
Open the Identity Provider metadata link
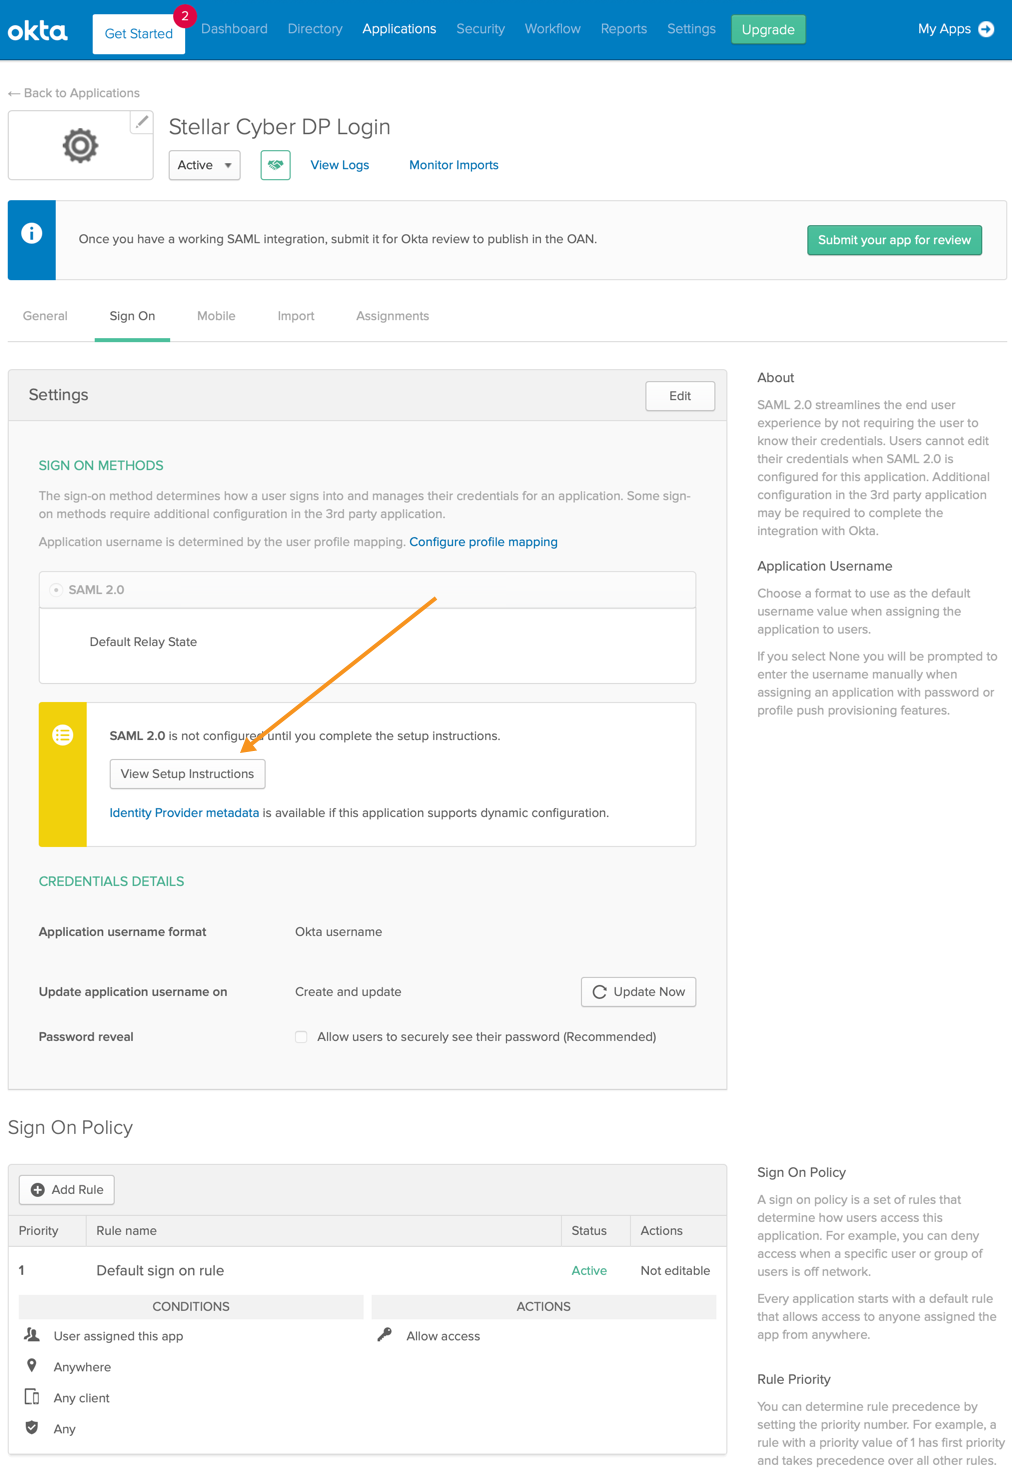coord(184,813)
